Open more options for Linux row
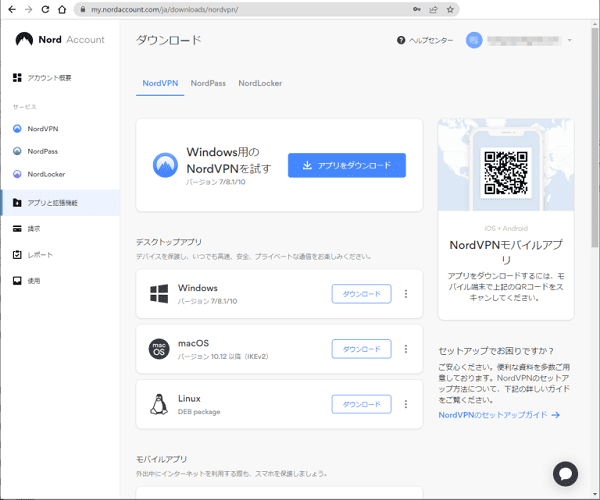The image size is (600, 500). (406, 404)
